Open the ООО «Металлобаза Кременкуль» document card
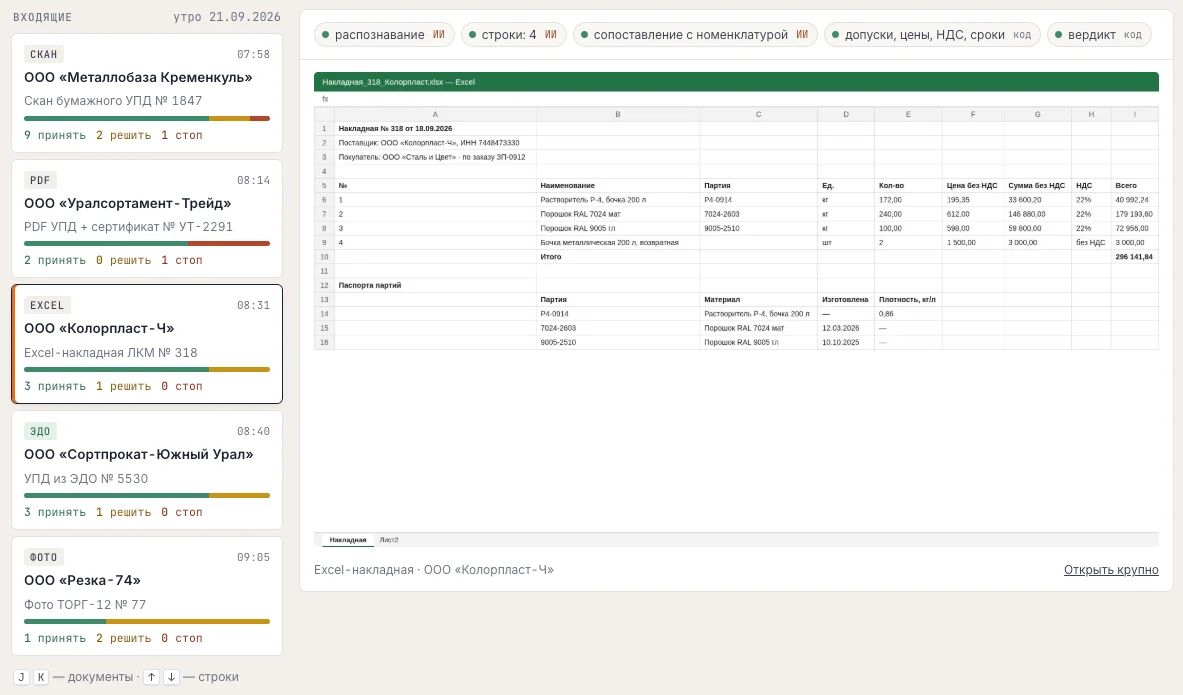 click(147, 93)
